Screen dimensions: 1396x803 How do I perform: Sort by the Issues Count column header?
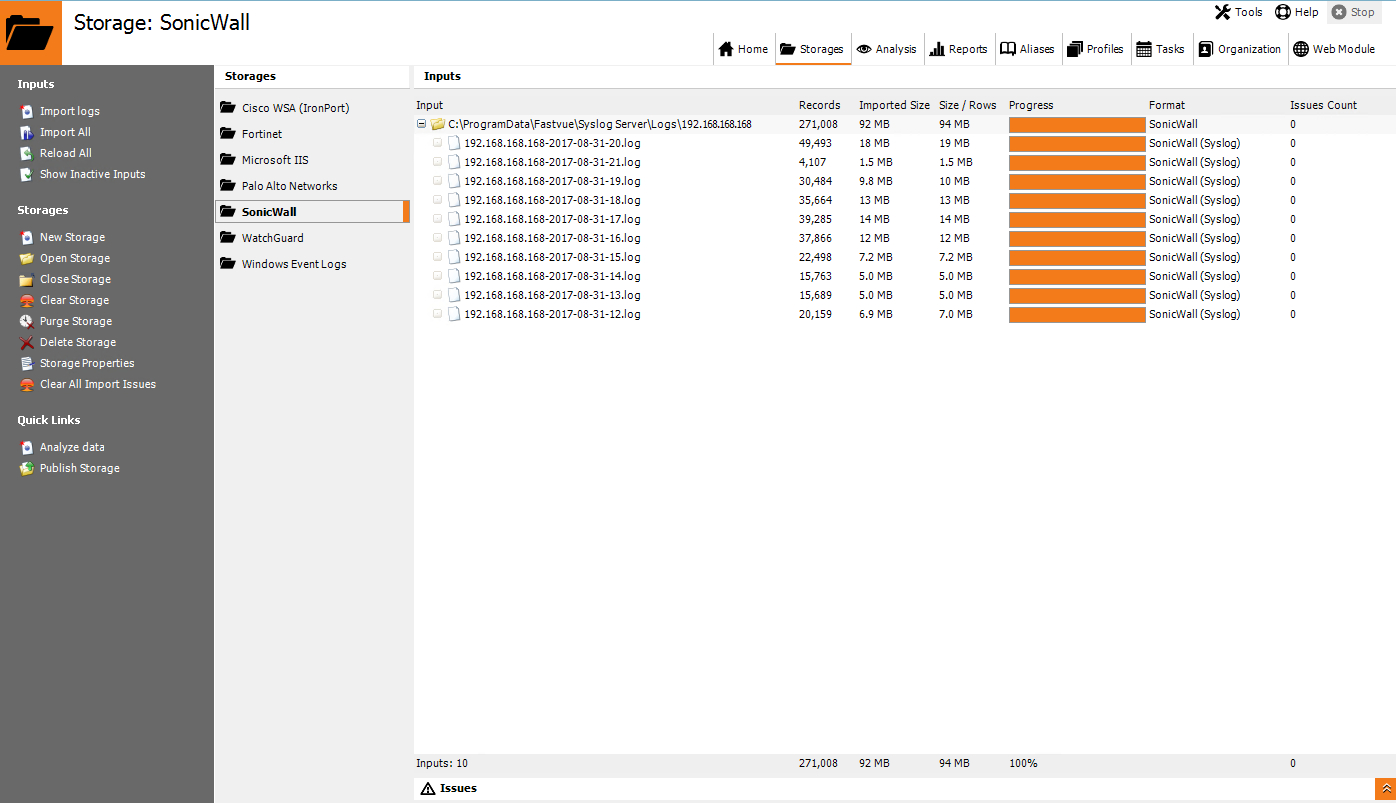tap(1323, 105)
